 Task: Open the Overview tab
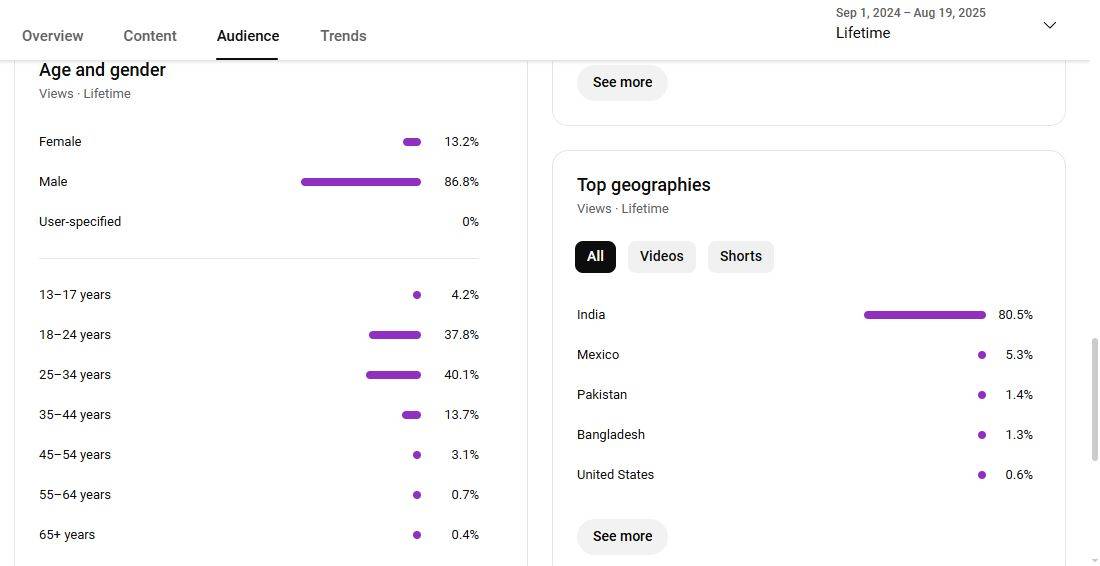(x=53, y=36)
